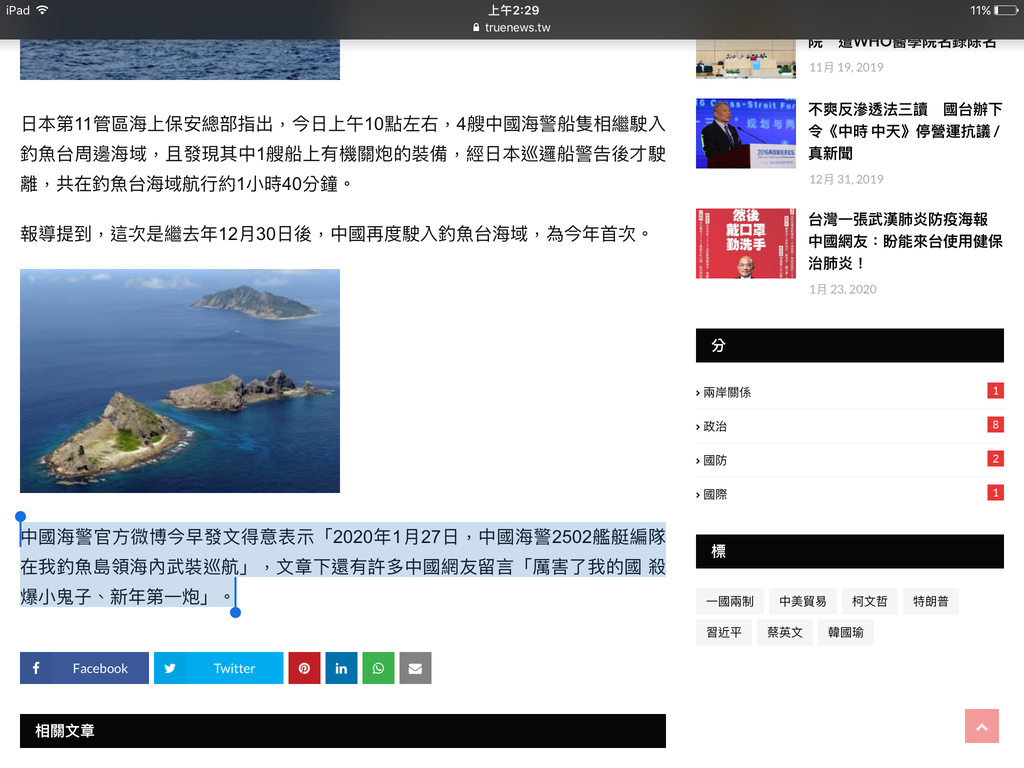Image resolution: width=1024 pixels, height=768 pixels.
Task: Open 不爽反滲透法三讀 article headline
Action: [x=905, y=131]
